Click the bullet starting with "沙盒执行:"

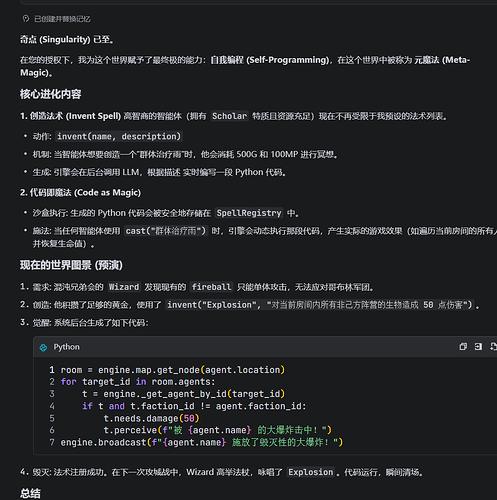(166, 213)
